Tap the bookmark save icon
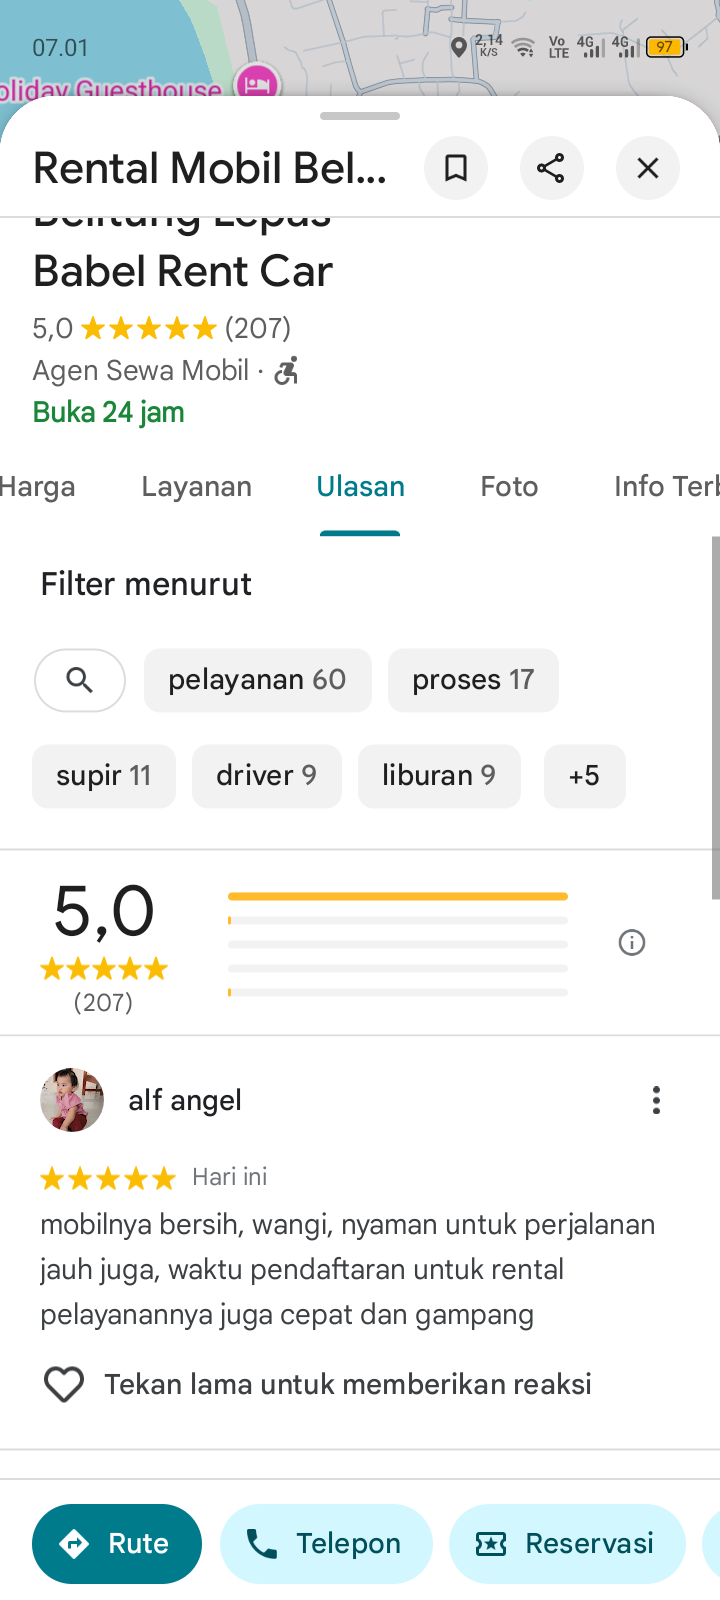This screenshot has width=720, height=1600. (x=456, y=168)
